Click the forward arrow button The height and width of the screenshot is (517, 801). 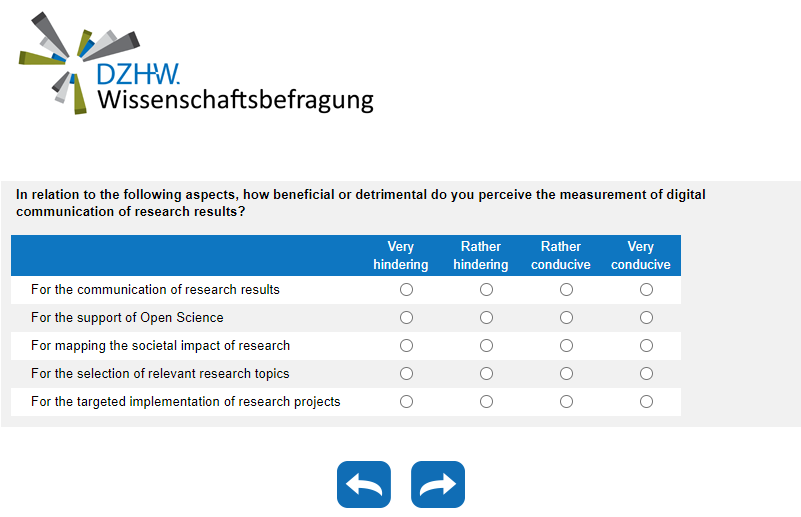[x=438, y=485]
